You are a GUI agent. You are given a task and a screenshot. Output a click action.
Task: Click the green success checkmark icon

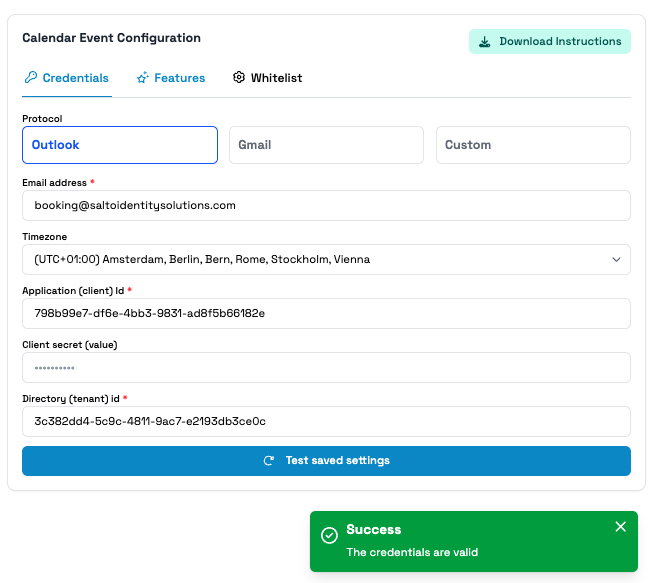click(329, 536)
